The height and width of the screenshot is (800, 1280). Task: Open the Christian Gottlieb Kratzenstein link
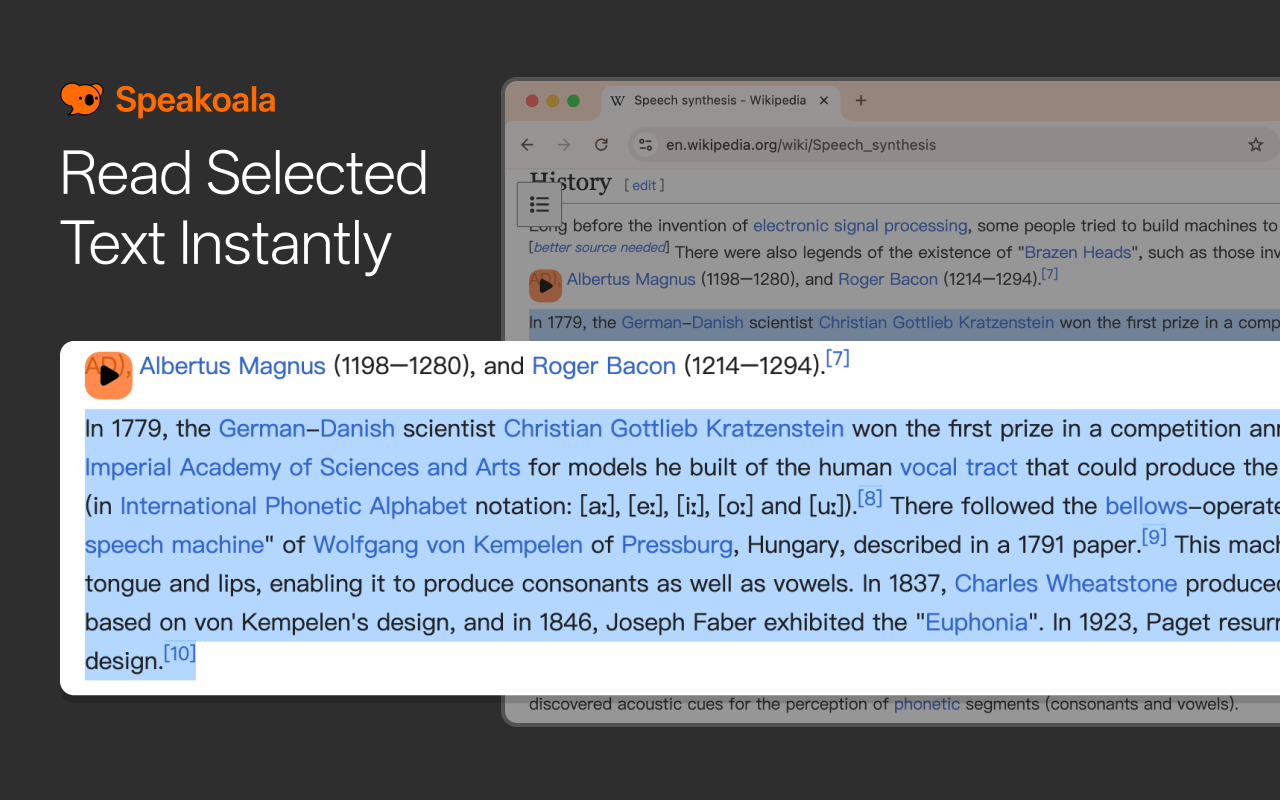click(x=673, y=428)
